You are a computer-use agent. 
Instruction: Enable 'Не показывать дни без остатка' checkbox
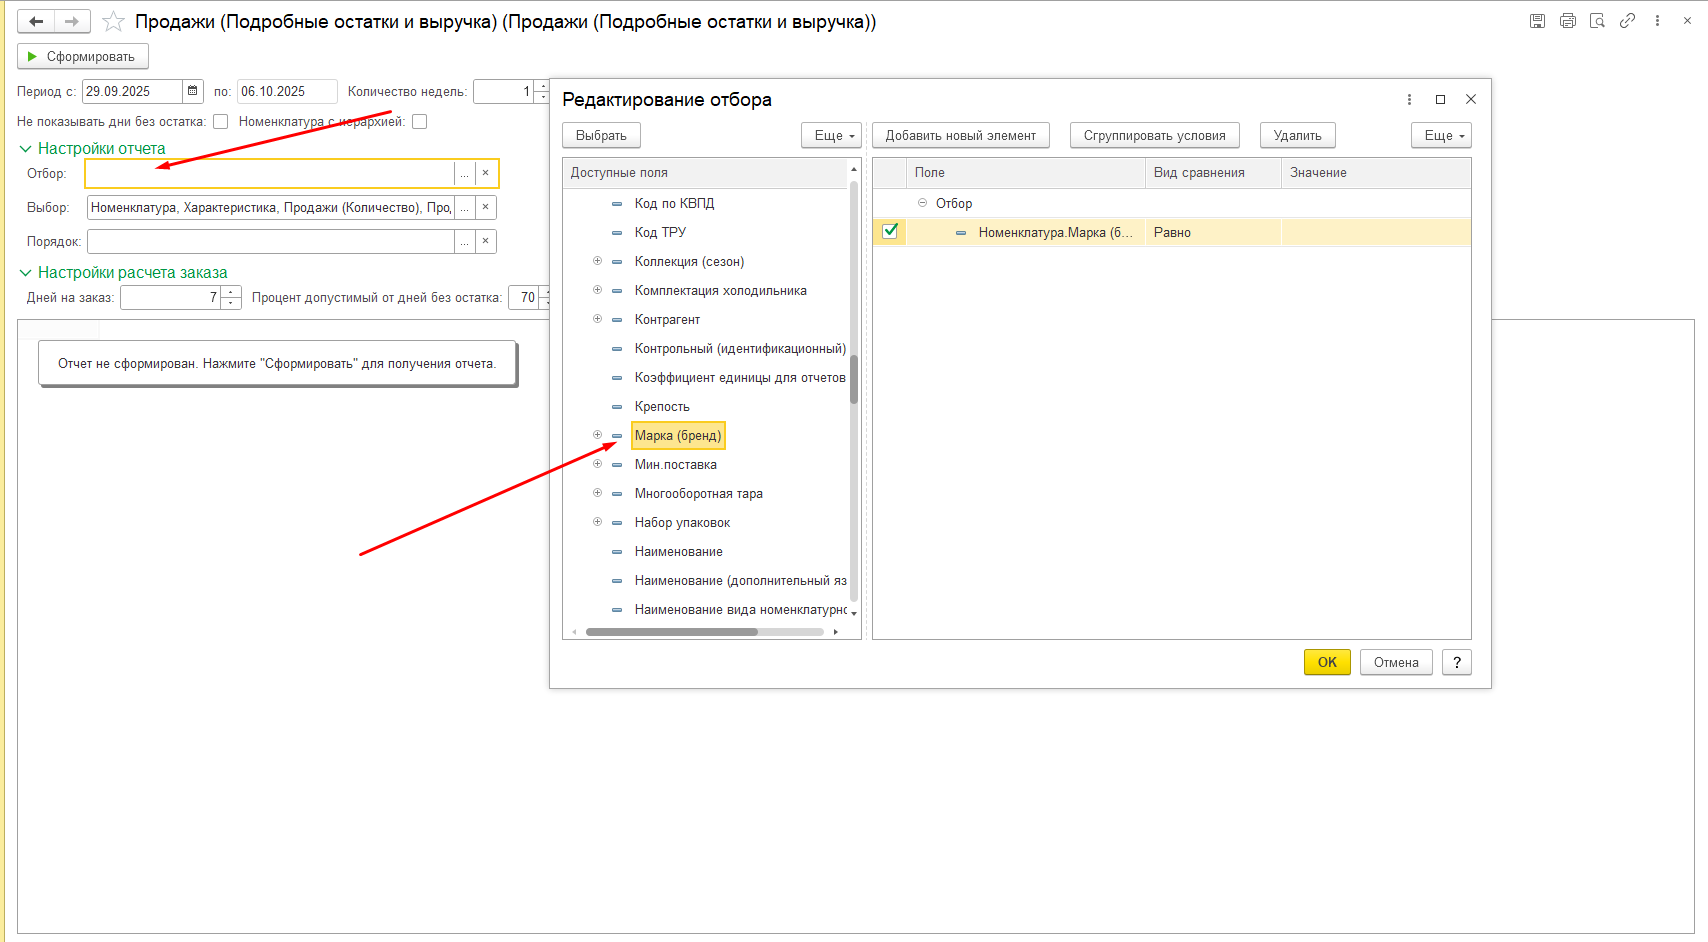click(x=221, y=122)
